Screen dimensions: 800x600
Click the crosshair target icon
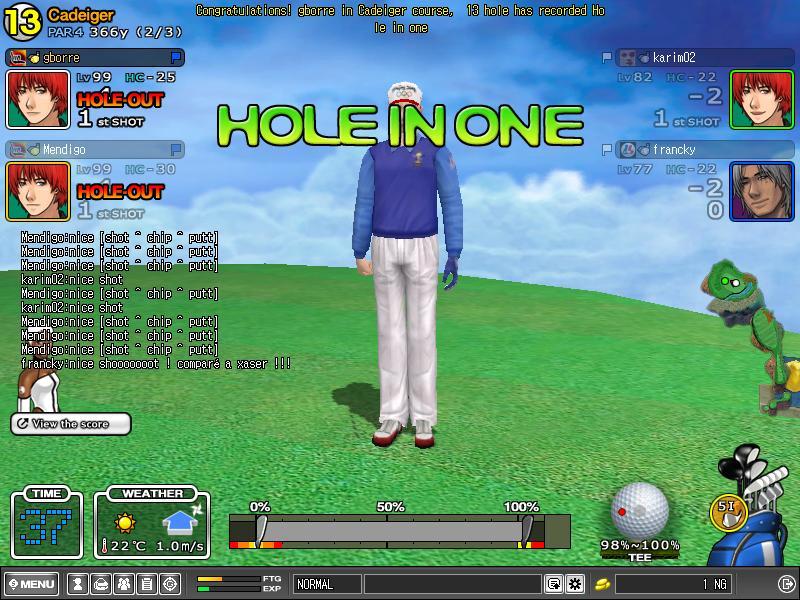tap(170, 584)
